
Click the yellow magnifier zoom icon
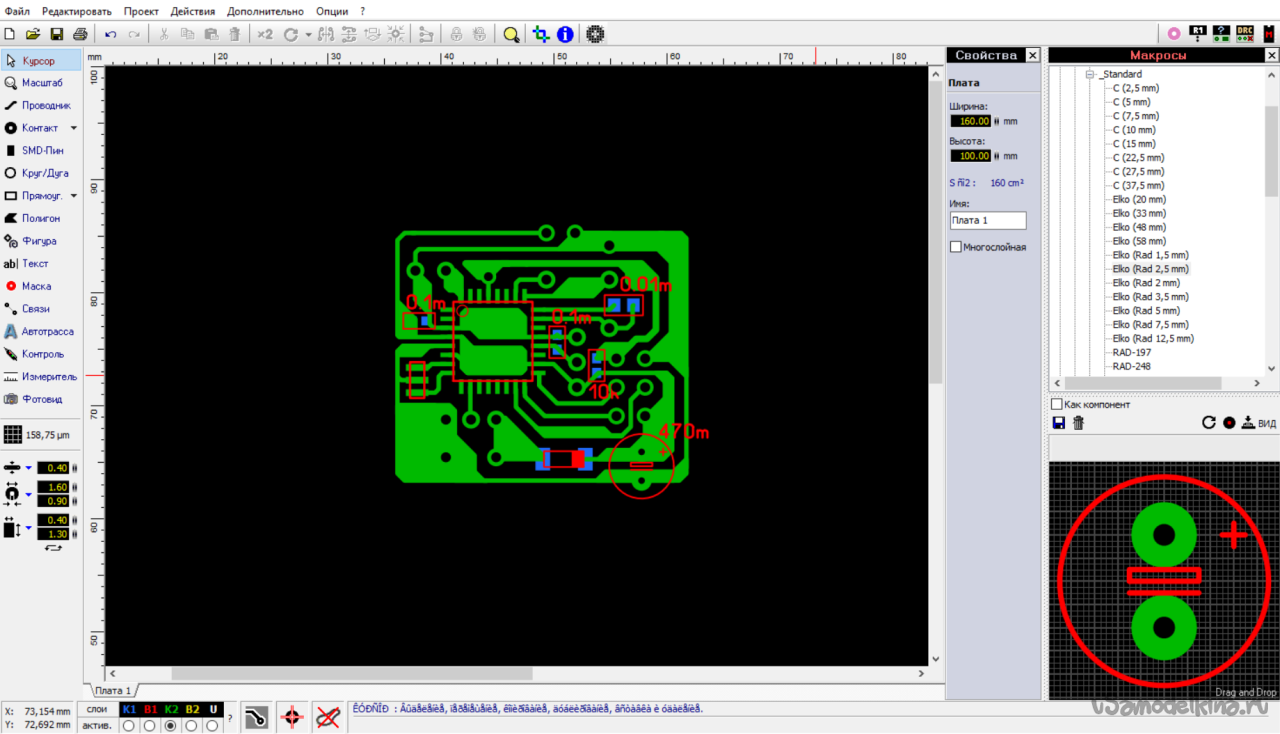pyautogui.click(x=511, y=34)
